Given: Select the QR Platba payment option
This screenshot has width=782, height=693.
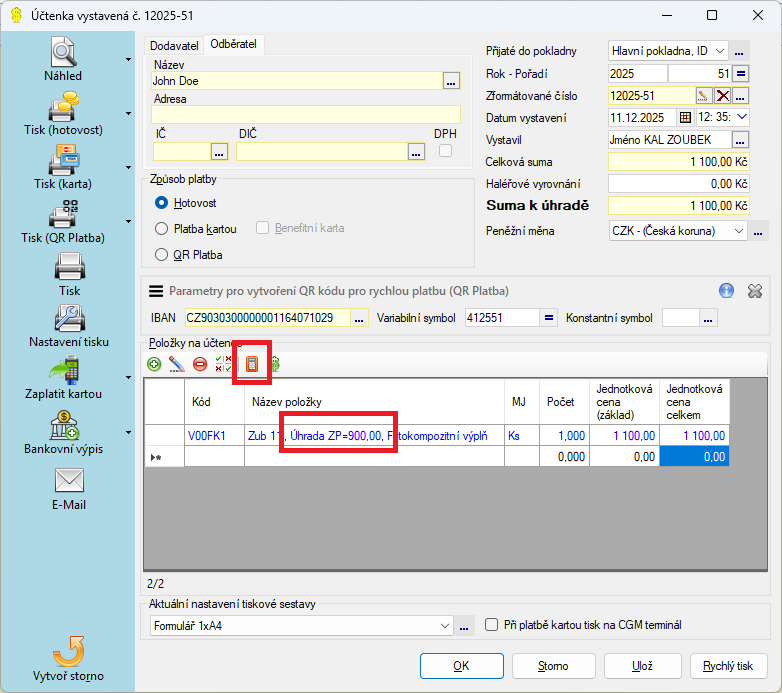Looking at the screenshot, I should (161, 254).
